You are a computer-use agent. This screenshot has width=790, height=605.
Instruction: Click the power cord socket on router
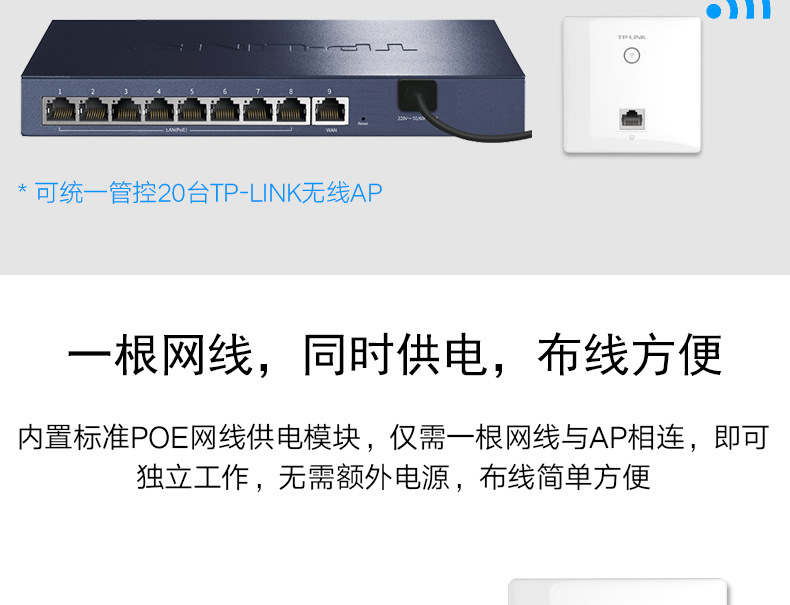coord(417,95)
